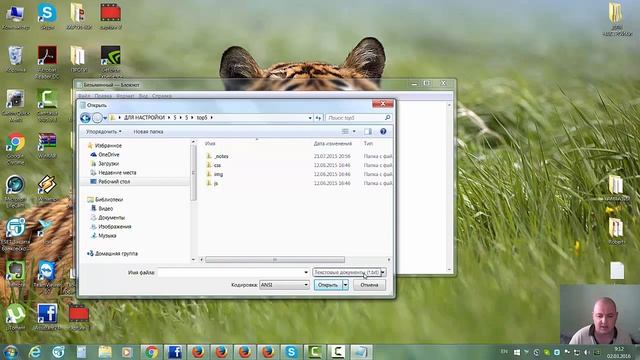Select Рабочий стол in the navigation pane

coord(114,182)
